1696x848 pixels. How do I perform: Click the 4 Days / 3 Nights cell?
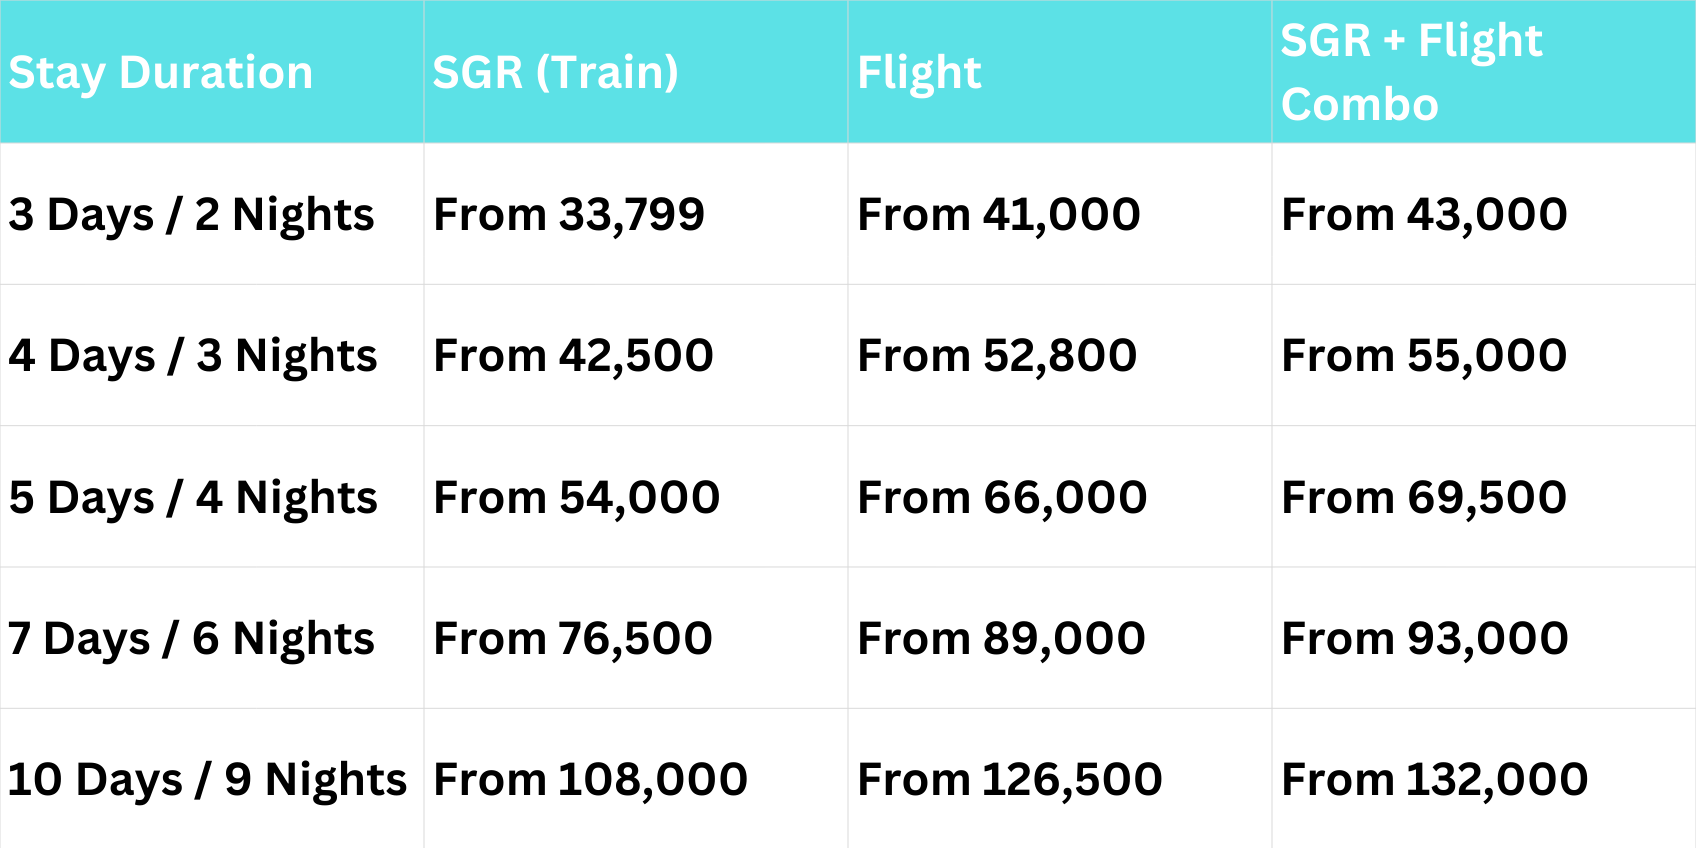193,356
